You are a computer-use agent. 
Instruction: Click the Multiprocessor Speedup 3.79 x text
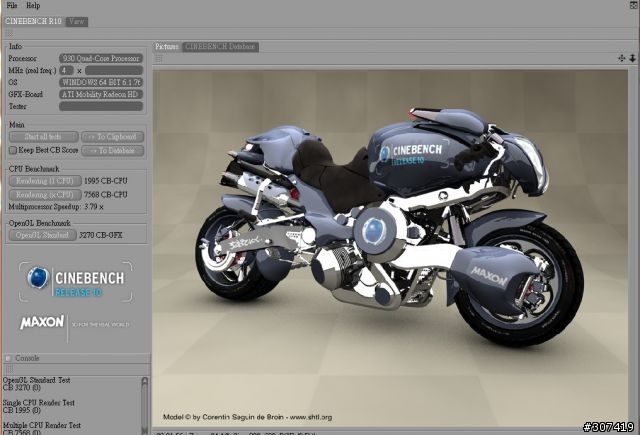click(56, 207)
